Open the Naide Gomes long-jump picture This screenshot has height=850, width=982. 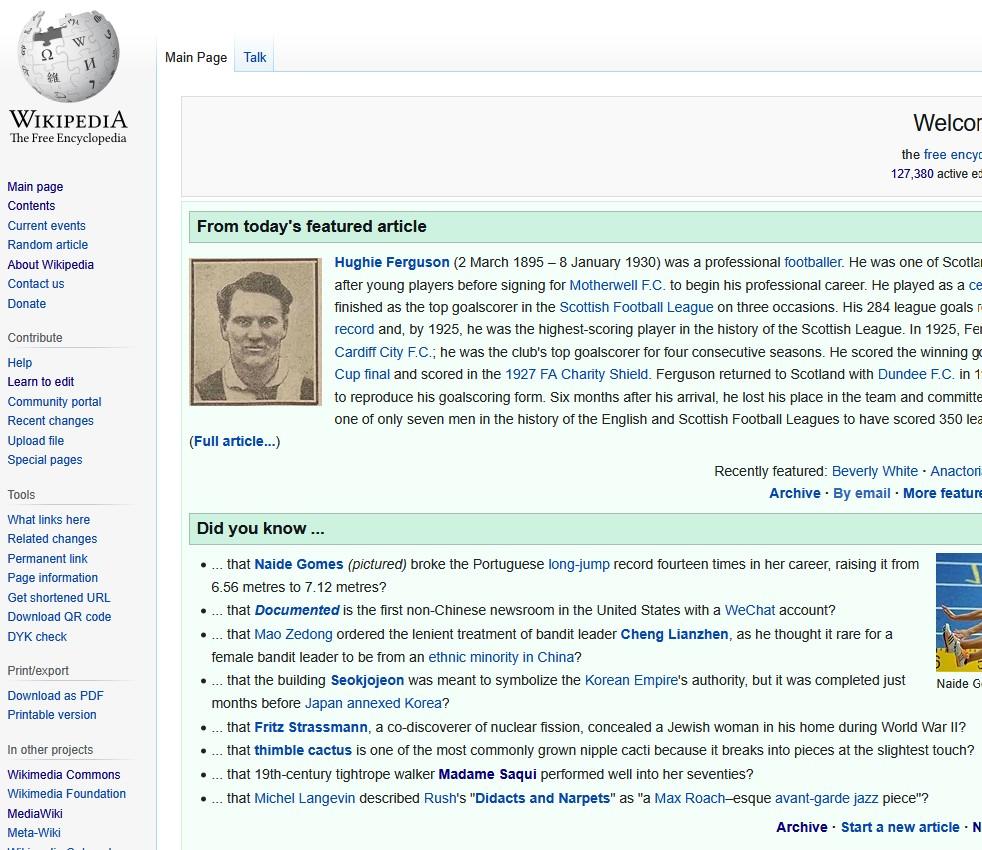[x=958, y=611]
